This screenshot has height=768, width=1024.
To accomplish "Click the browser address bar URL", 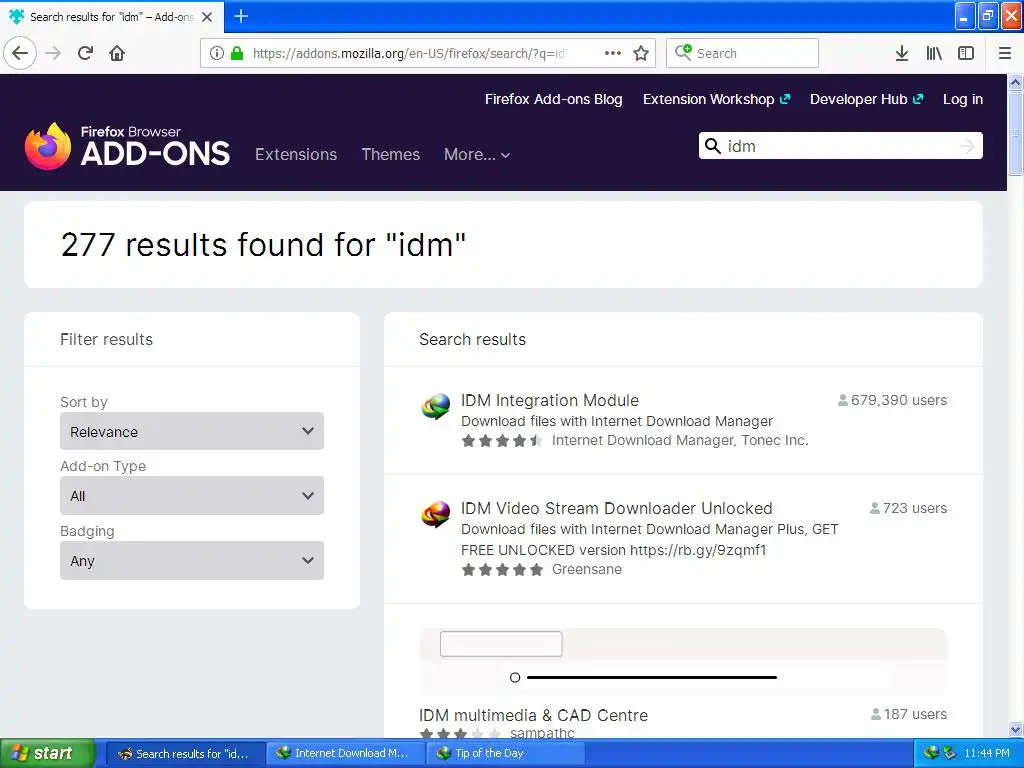I will [x=408, y=53].
